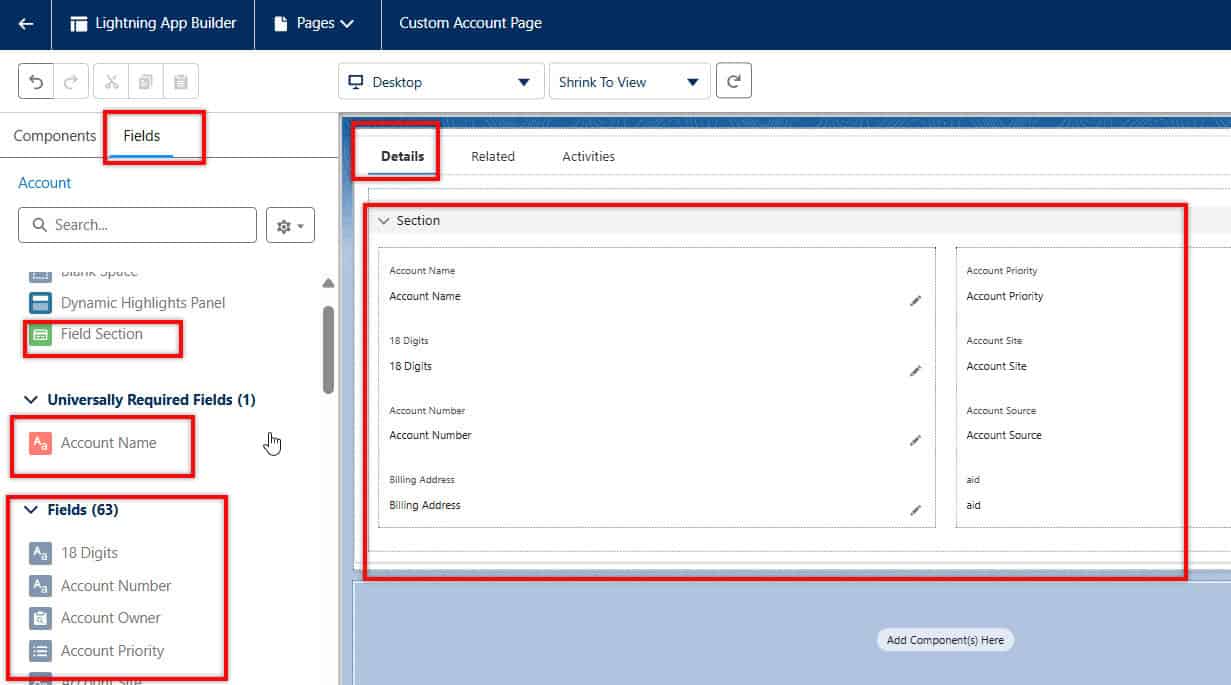Click the Account Priority picklist icon
1231x685 pixels.
pos(40,651)
